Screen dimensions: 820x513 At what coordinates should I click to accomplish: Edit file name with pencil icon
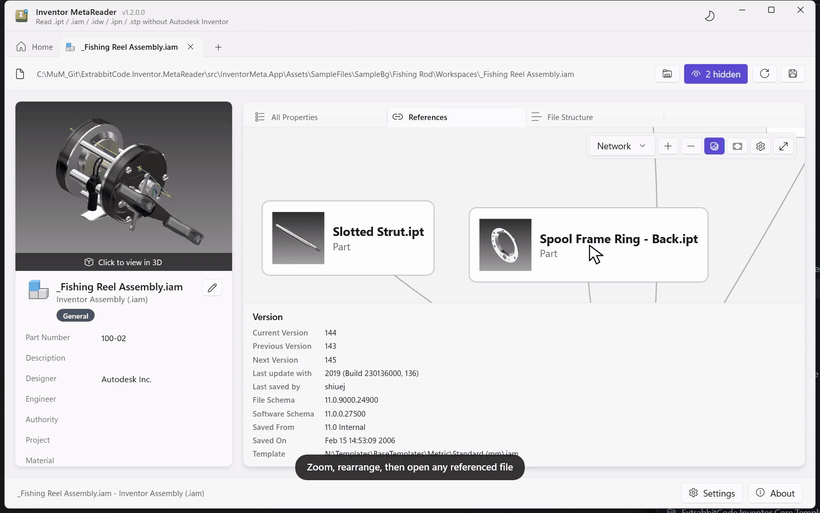click(212, 288)
